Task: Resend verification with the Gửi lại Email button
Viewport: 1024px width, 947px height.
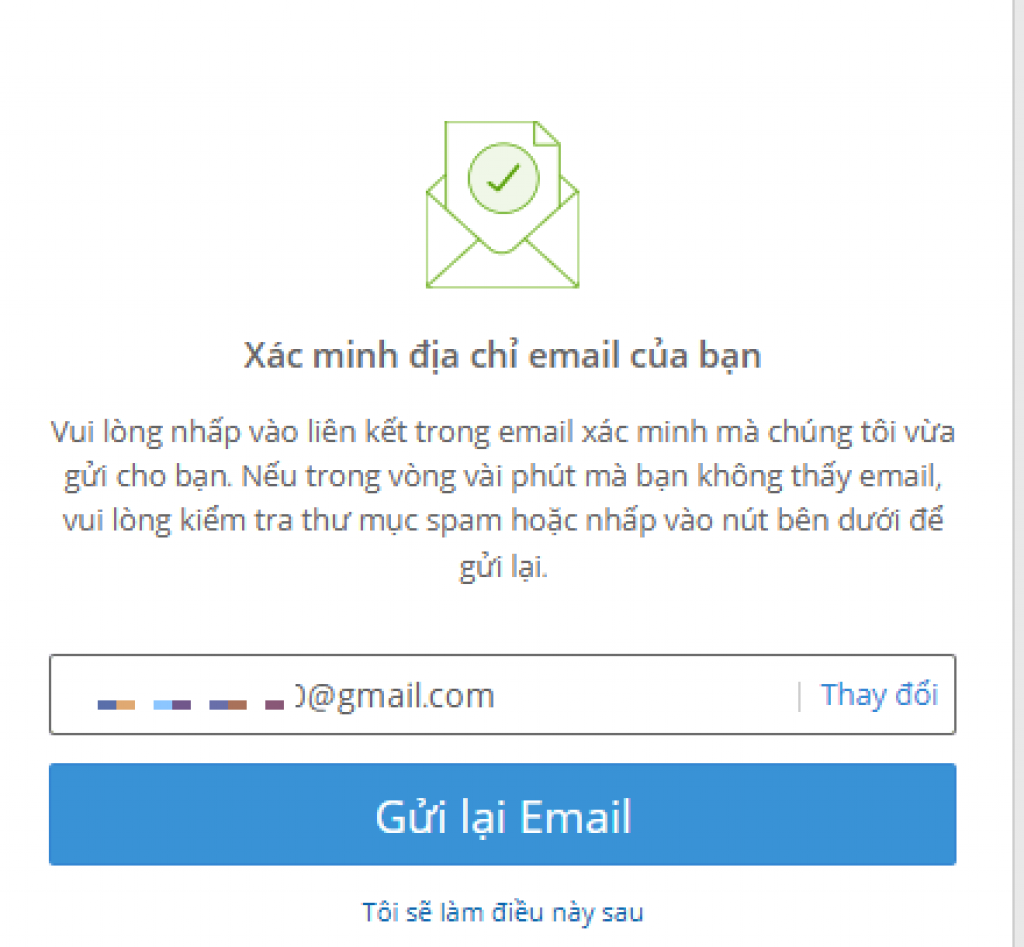Action: point(502,814)
